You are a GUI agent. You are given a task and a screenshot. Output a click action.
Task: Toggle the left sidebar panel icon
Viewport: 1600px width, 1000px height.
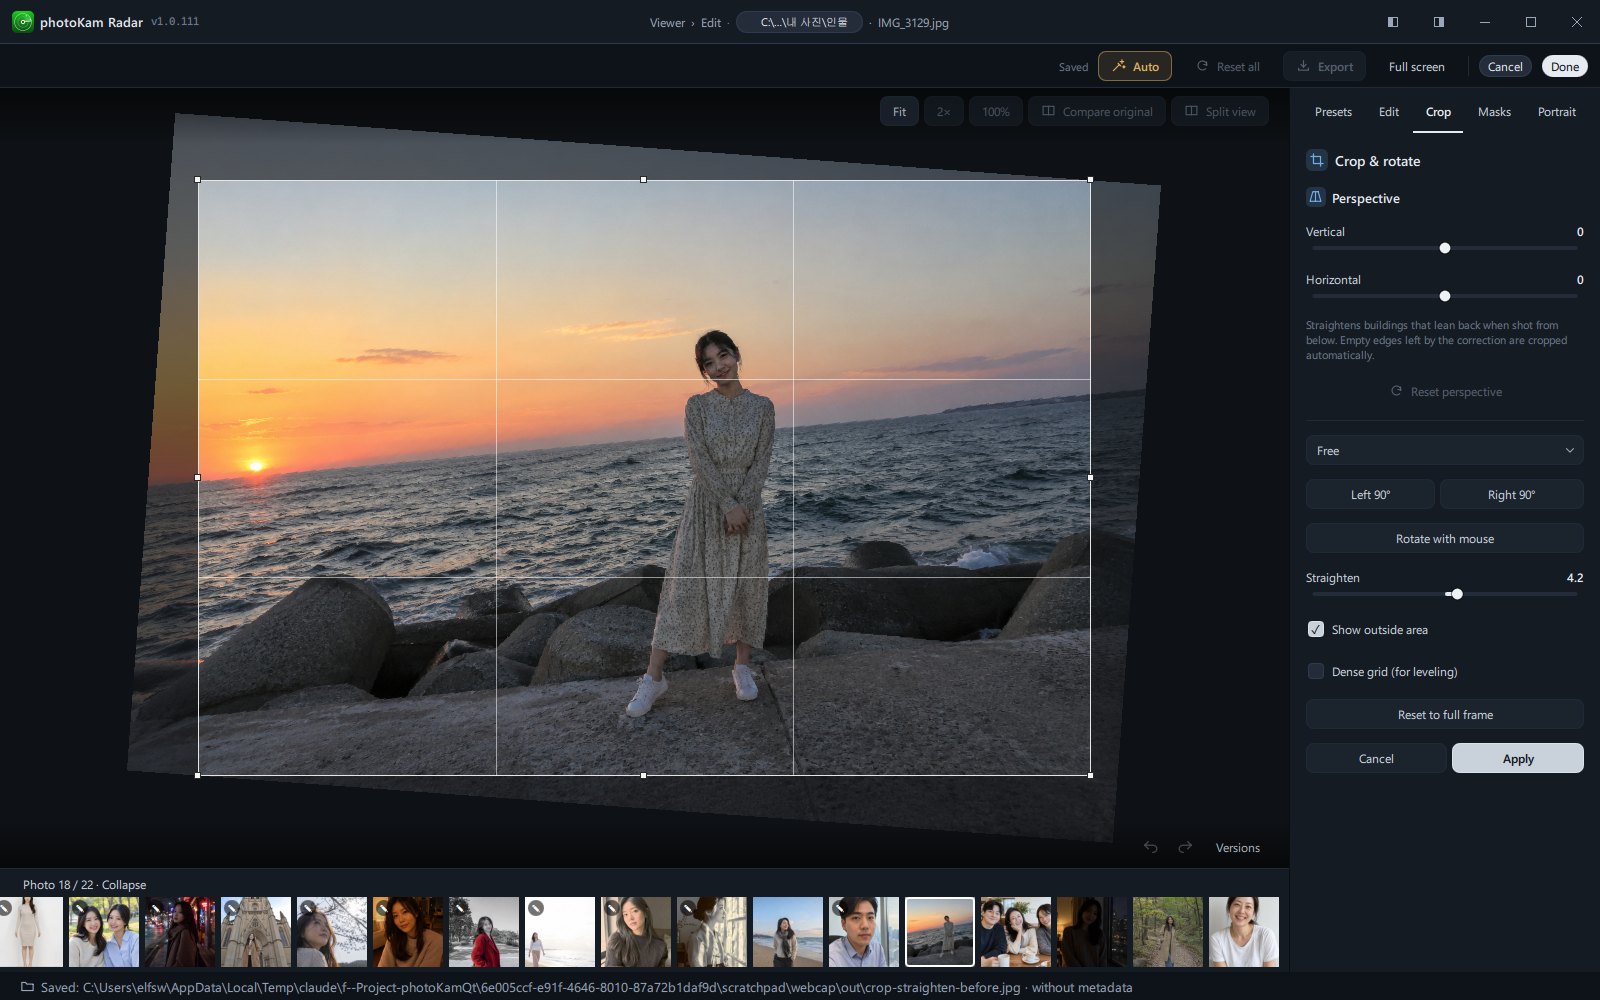coord(1393,22)
